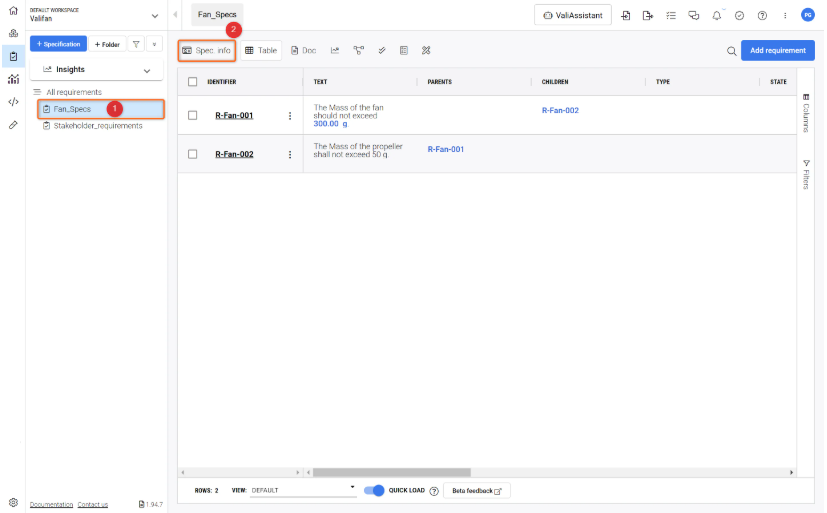Open the requirements clipboard icon in left rail
The height and width of the screenshot is (513, 827).
(x=13, y=56)
